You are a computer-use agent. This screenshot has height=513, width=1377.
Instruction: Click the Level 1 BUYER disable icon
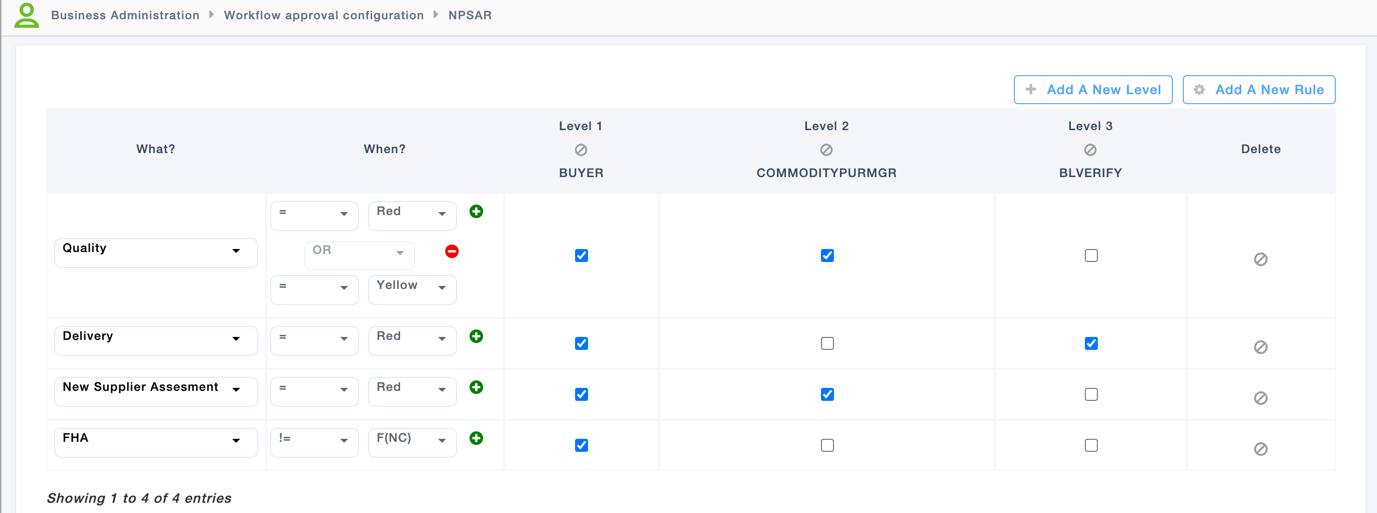[581, 150]
